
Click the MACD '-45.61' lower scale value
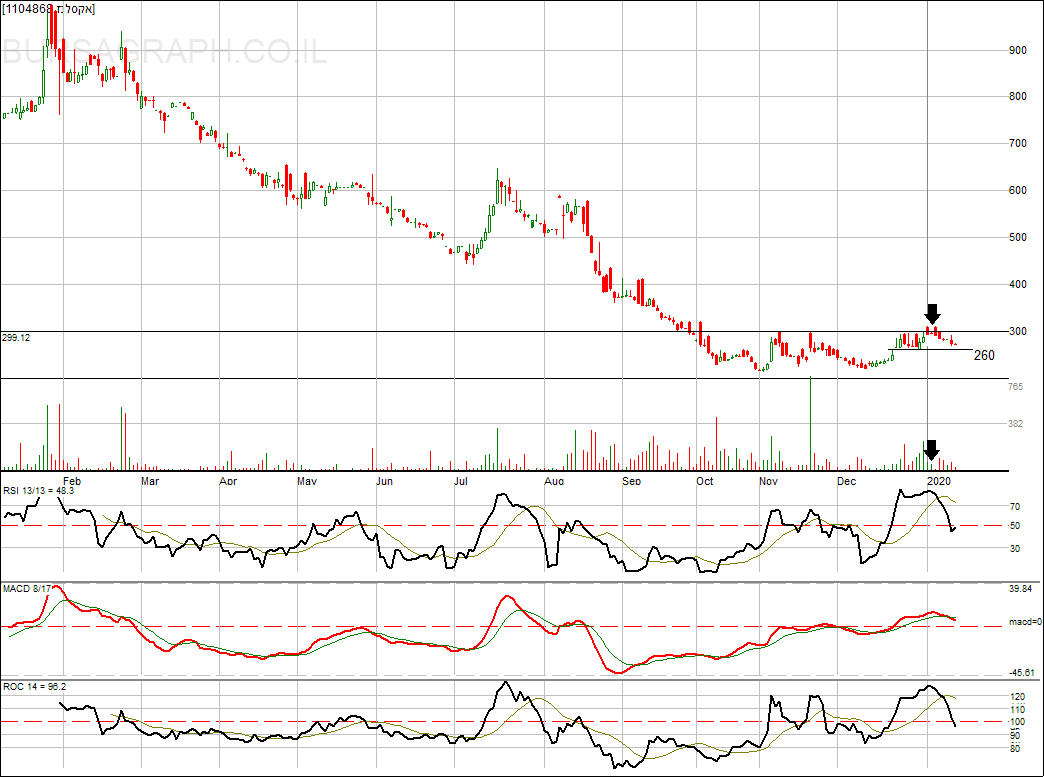click(1021, 672)
